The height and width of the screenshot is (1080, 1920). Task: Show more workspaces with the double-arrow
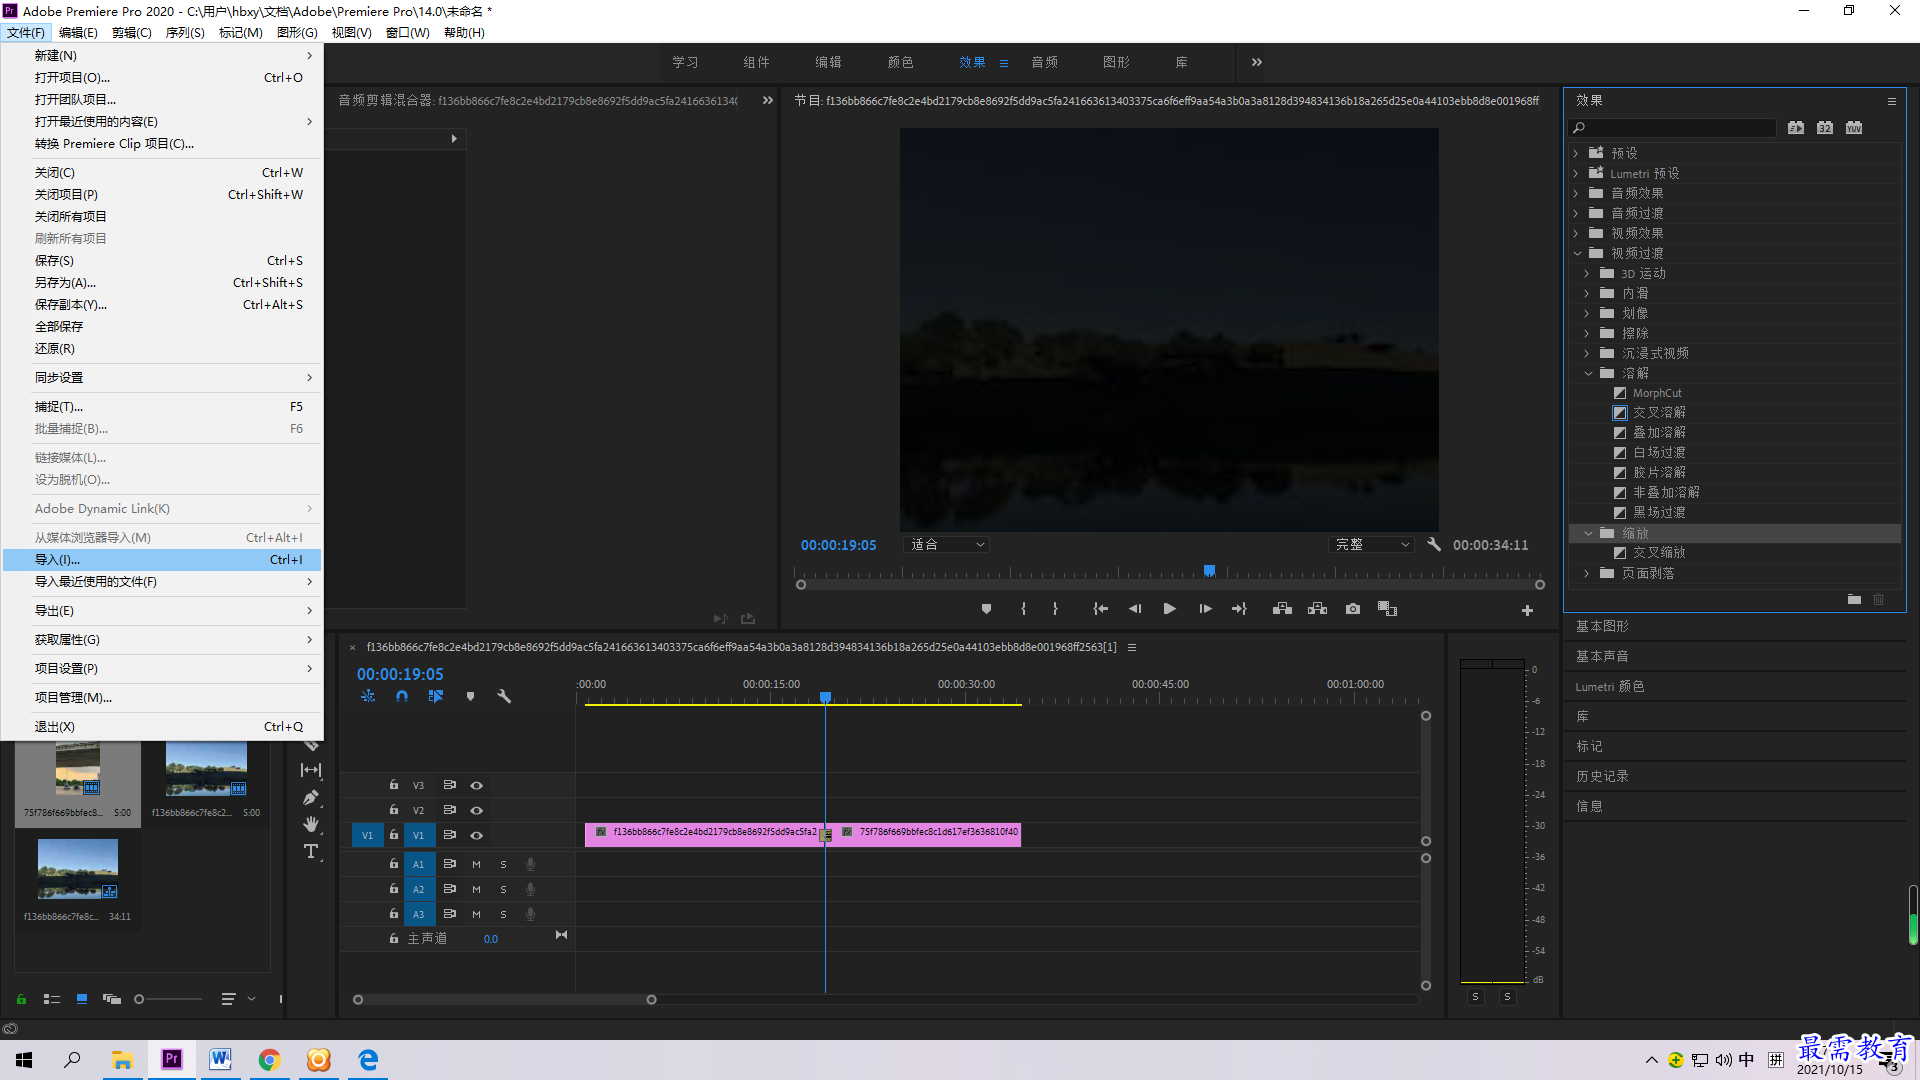click(x=1257, y=62)
